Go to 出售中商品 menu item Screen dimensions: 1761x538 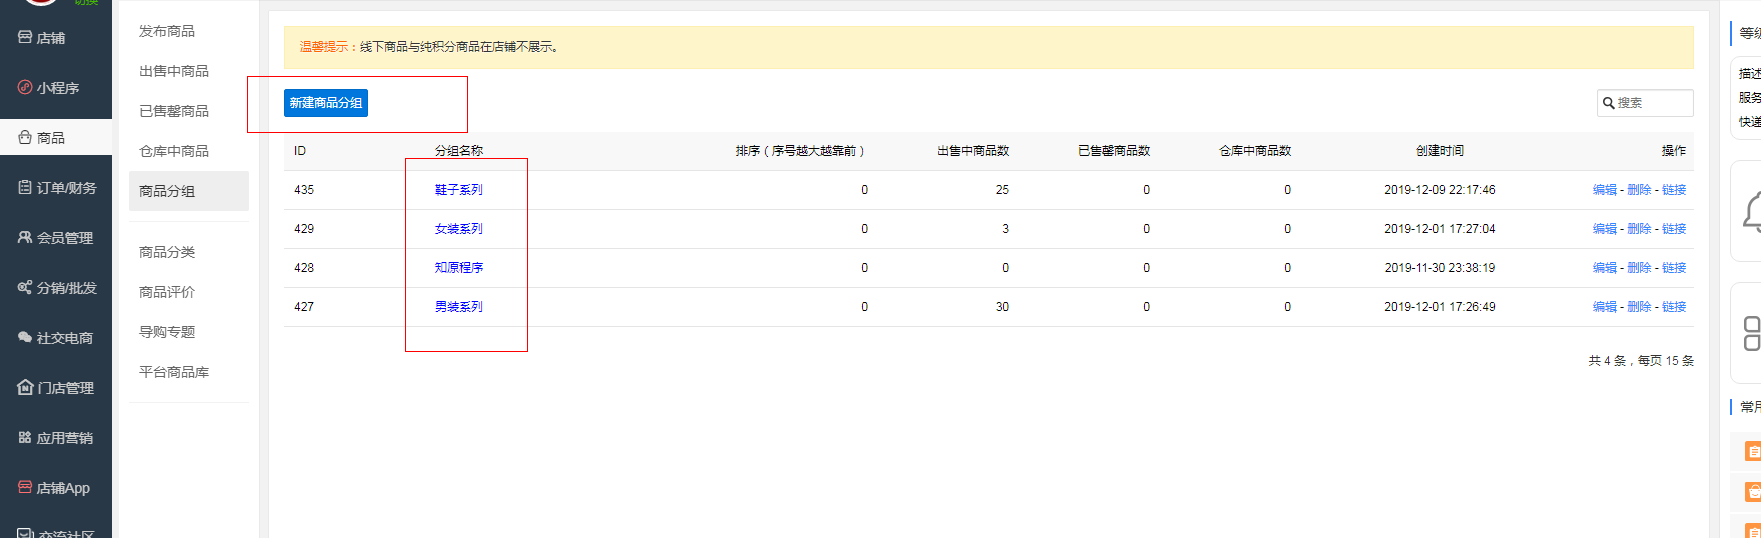[x=174, y=71]
